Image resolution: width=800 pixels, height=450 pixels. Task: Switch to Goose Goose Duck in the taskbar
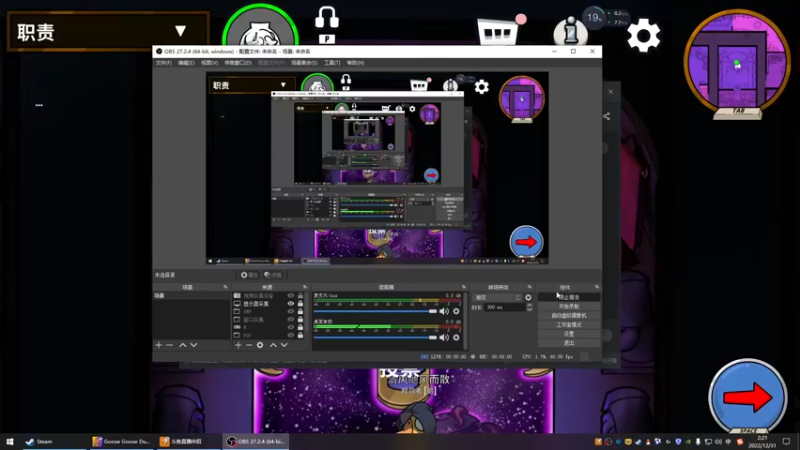click(121, 441)
